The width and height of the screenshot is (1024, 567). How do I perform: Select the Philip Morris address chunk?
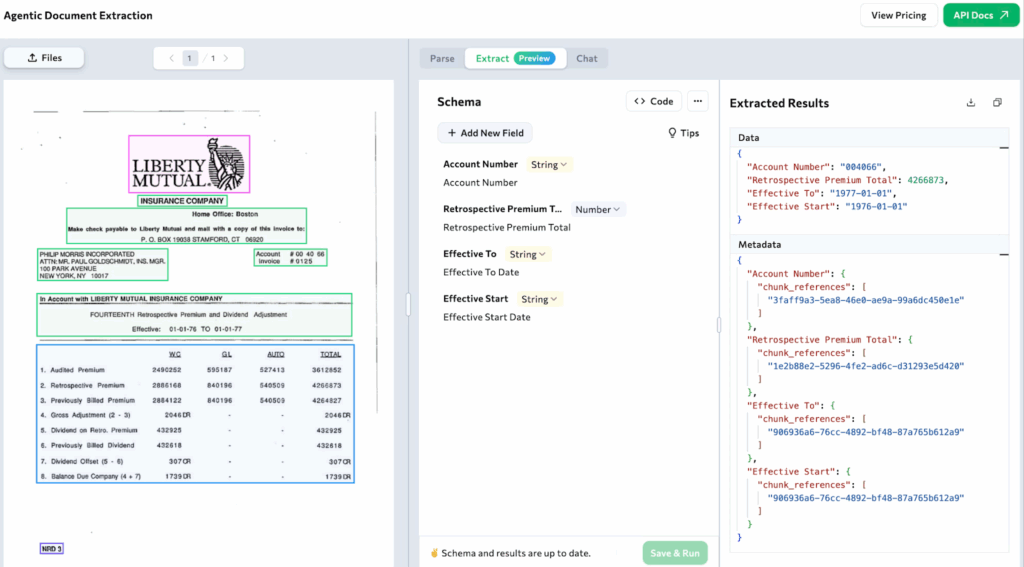(103, 265)
